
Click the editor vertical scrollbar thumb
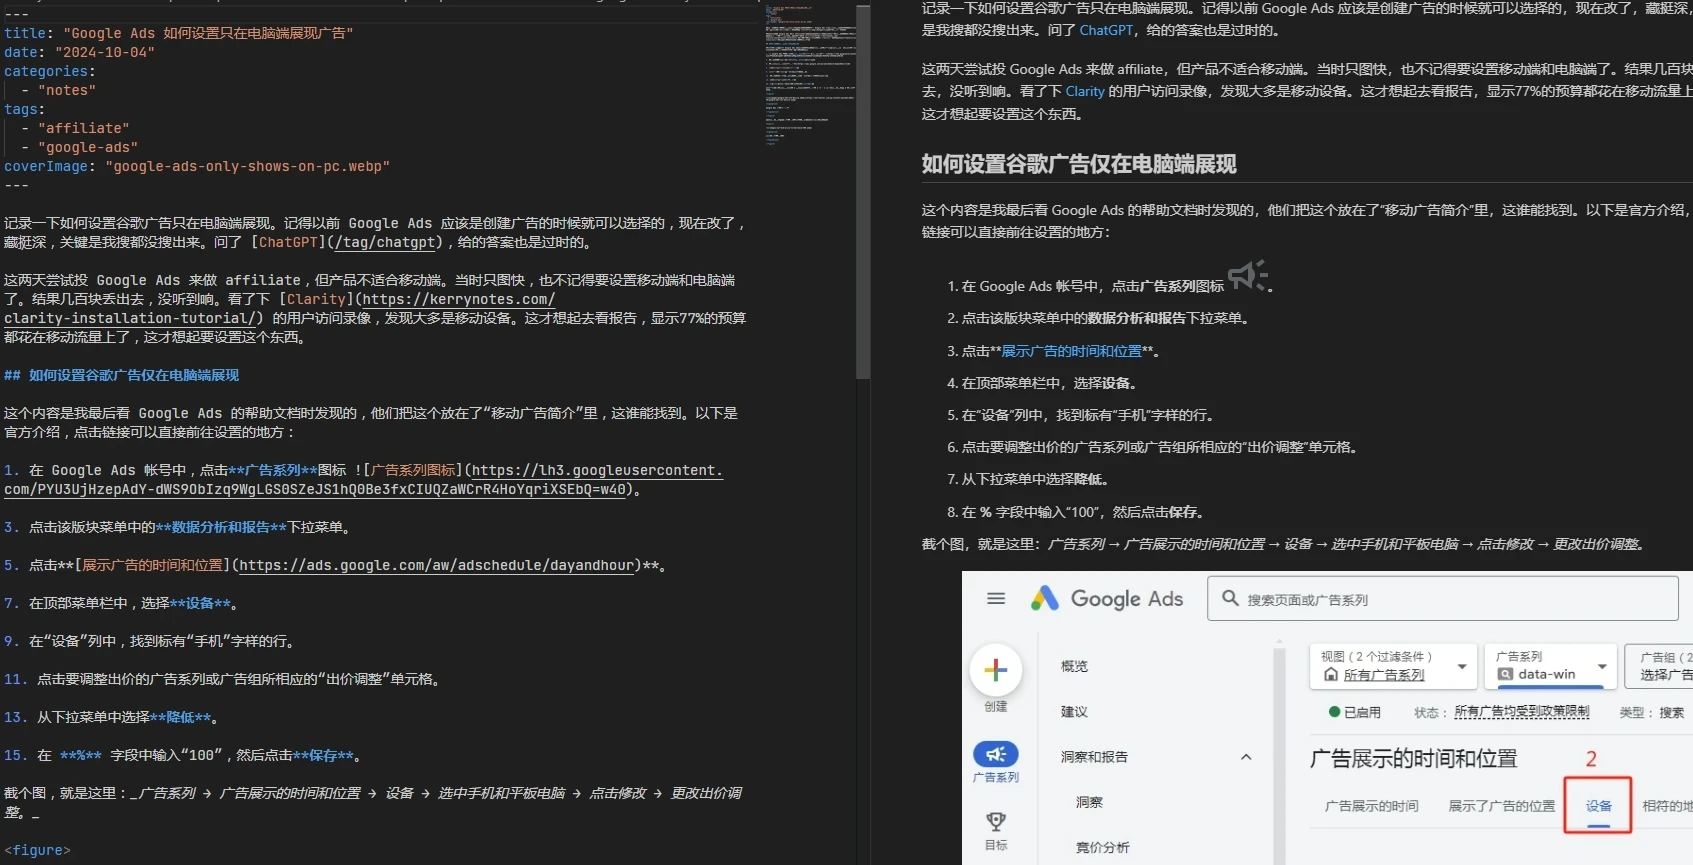pyautogui.click(x=863, y=192)
